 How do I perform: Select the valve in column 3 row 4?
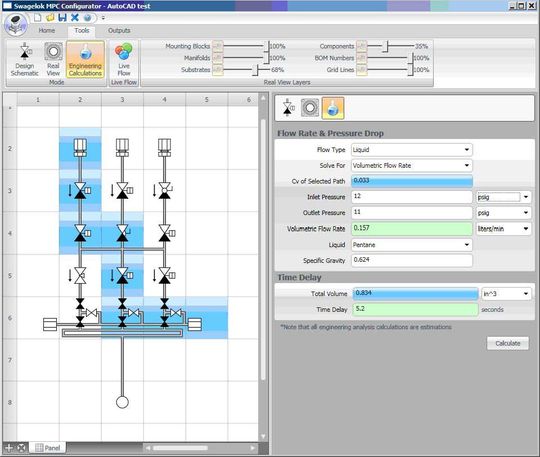123,233
